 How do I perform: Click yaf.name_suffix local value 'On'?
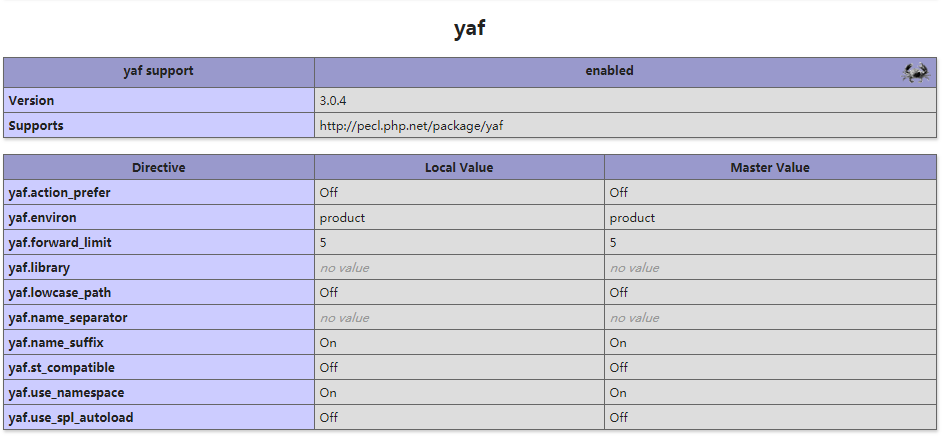(x=328, y=343)
